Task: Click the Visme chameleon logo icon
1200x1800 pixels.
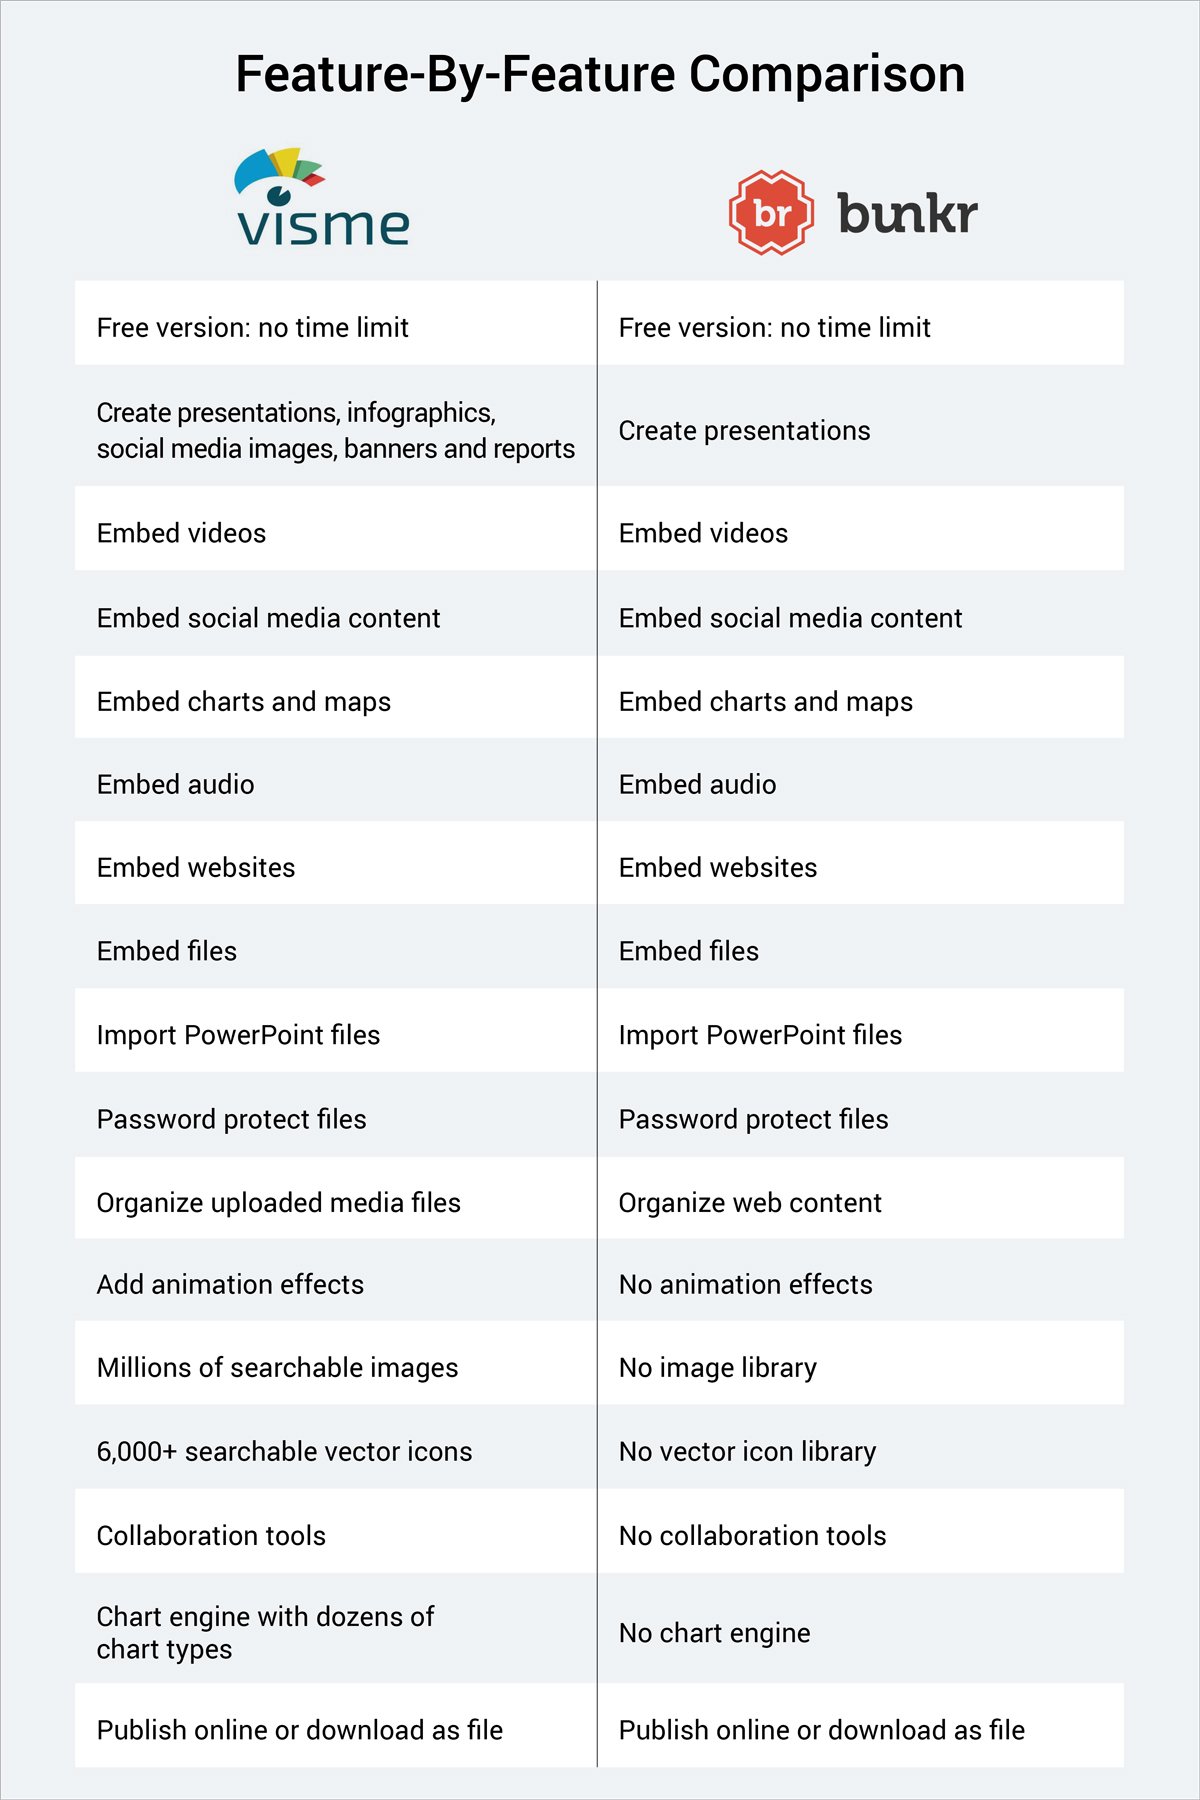Action: (x=279, y=177)
